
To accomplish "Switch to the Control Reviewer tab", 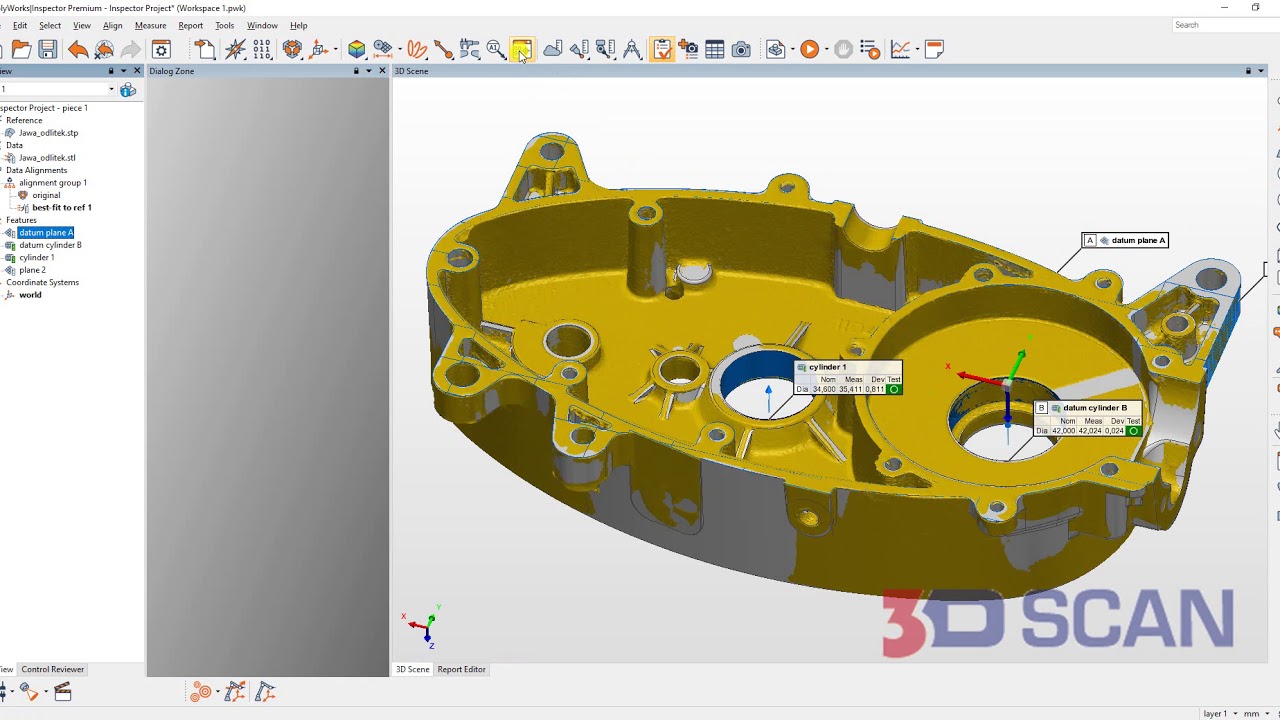I will (52, 669).
